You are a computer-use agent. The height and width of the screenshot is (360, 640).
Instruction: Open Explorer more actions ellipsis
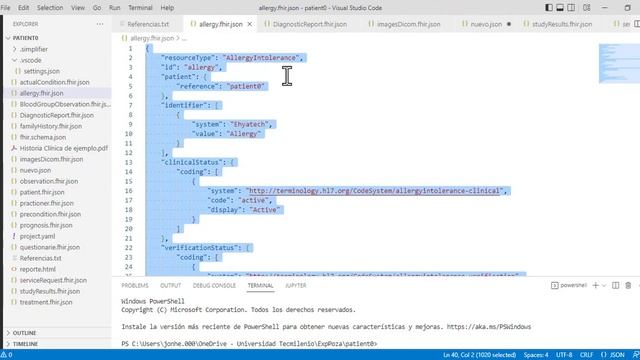pos(100,24)
